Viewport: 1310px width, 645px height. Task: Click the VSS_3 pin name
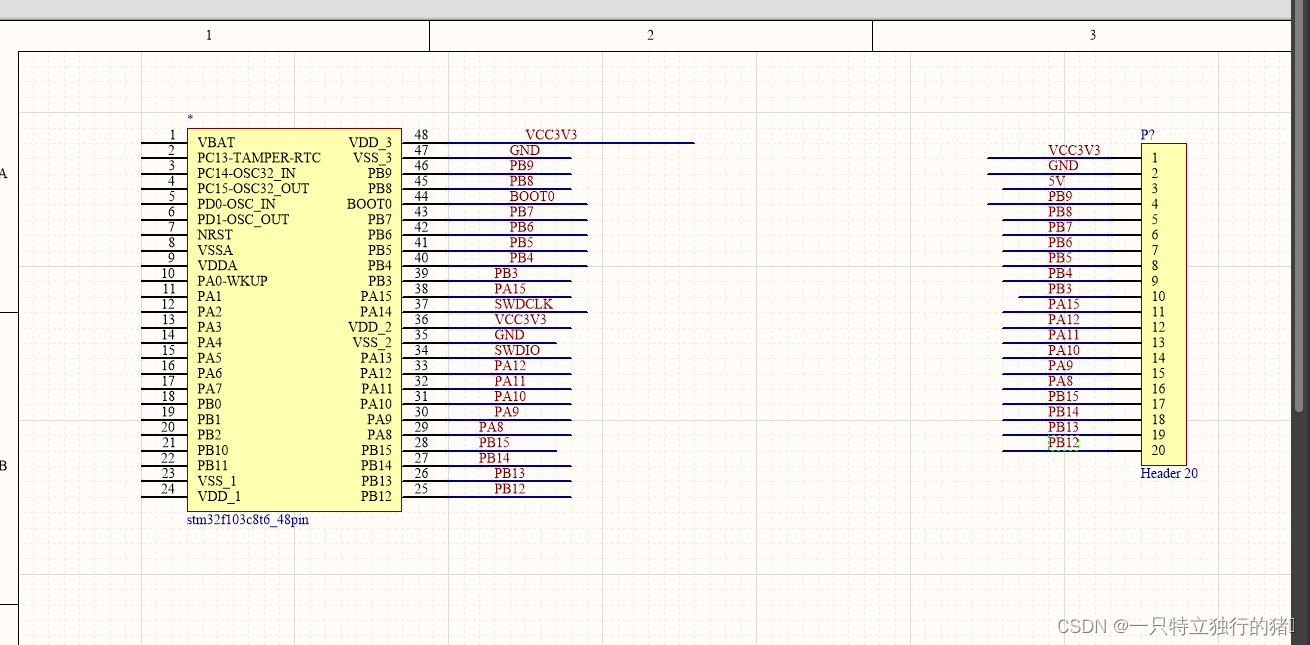click(x=372, y=158)
